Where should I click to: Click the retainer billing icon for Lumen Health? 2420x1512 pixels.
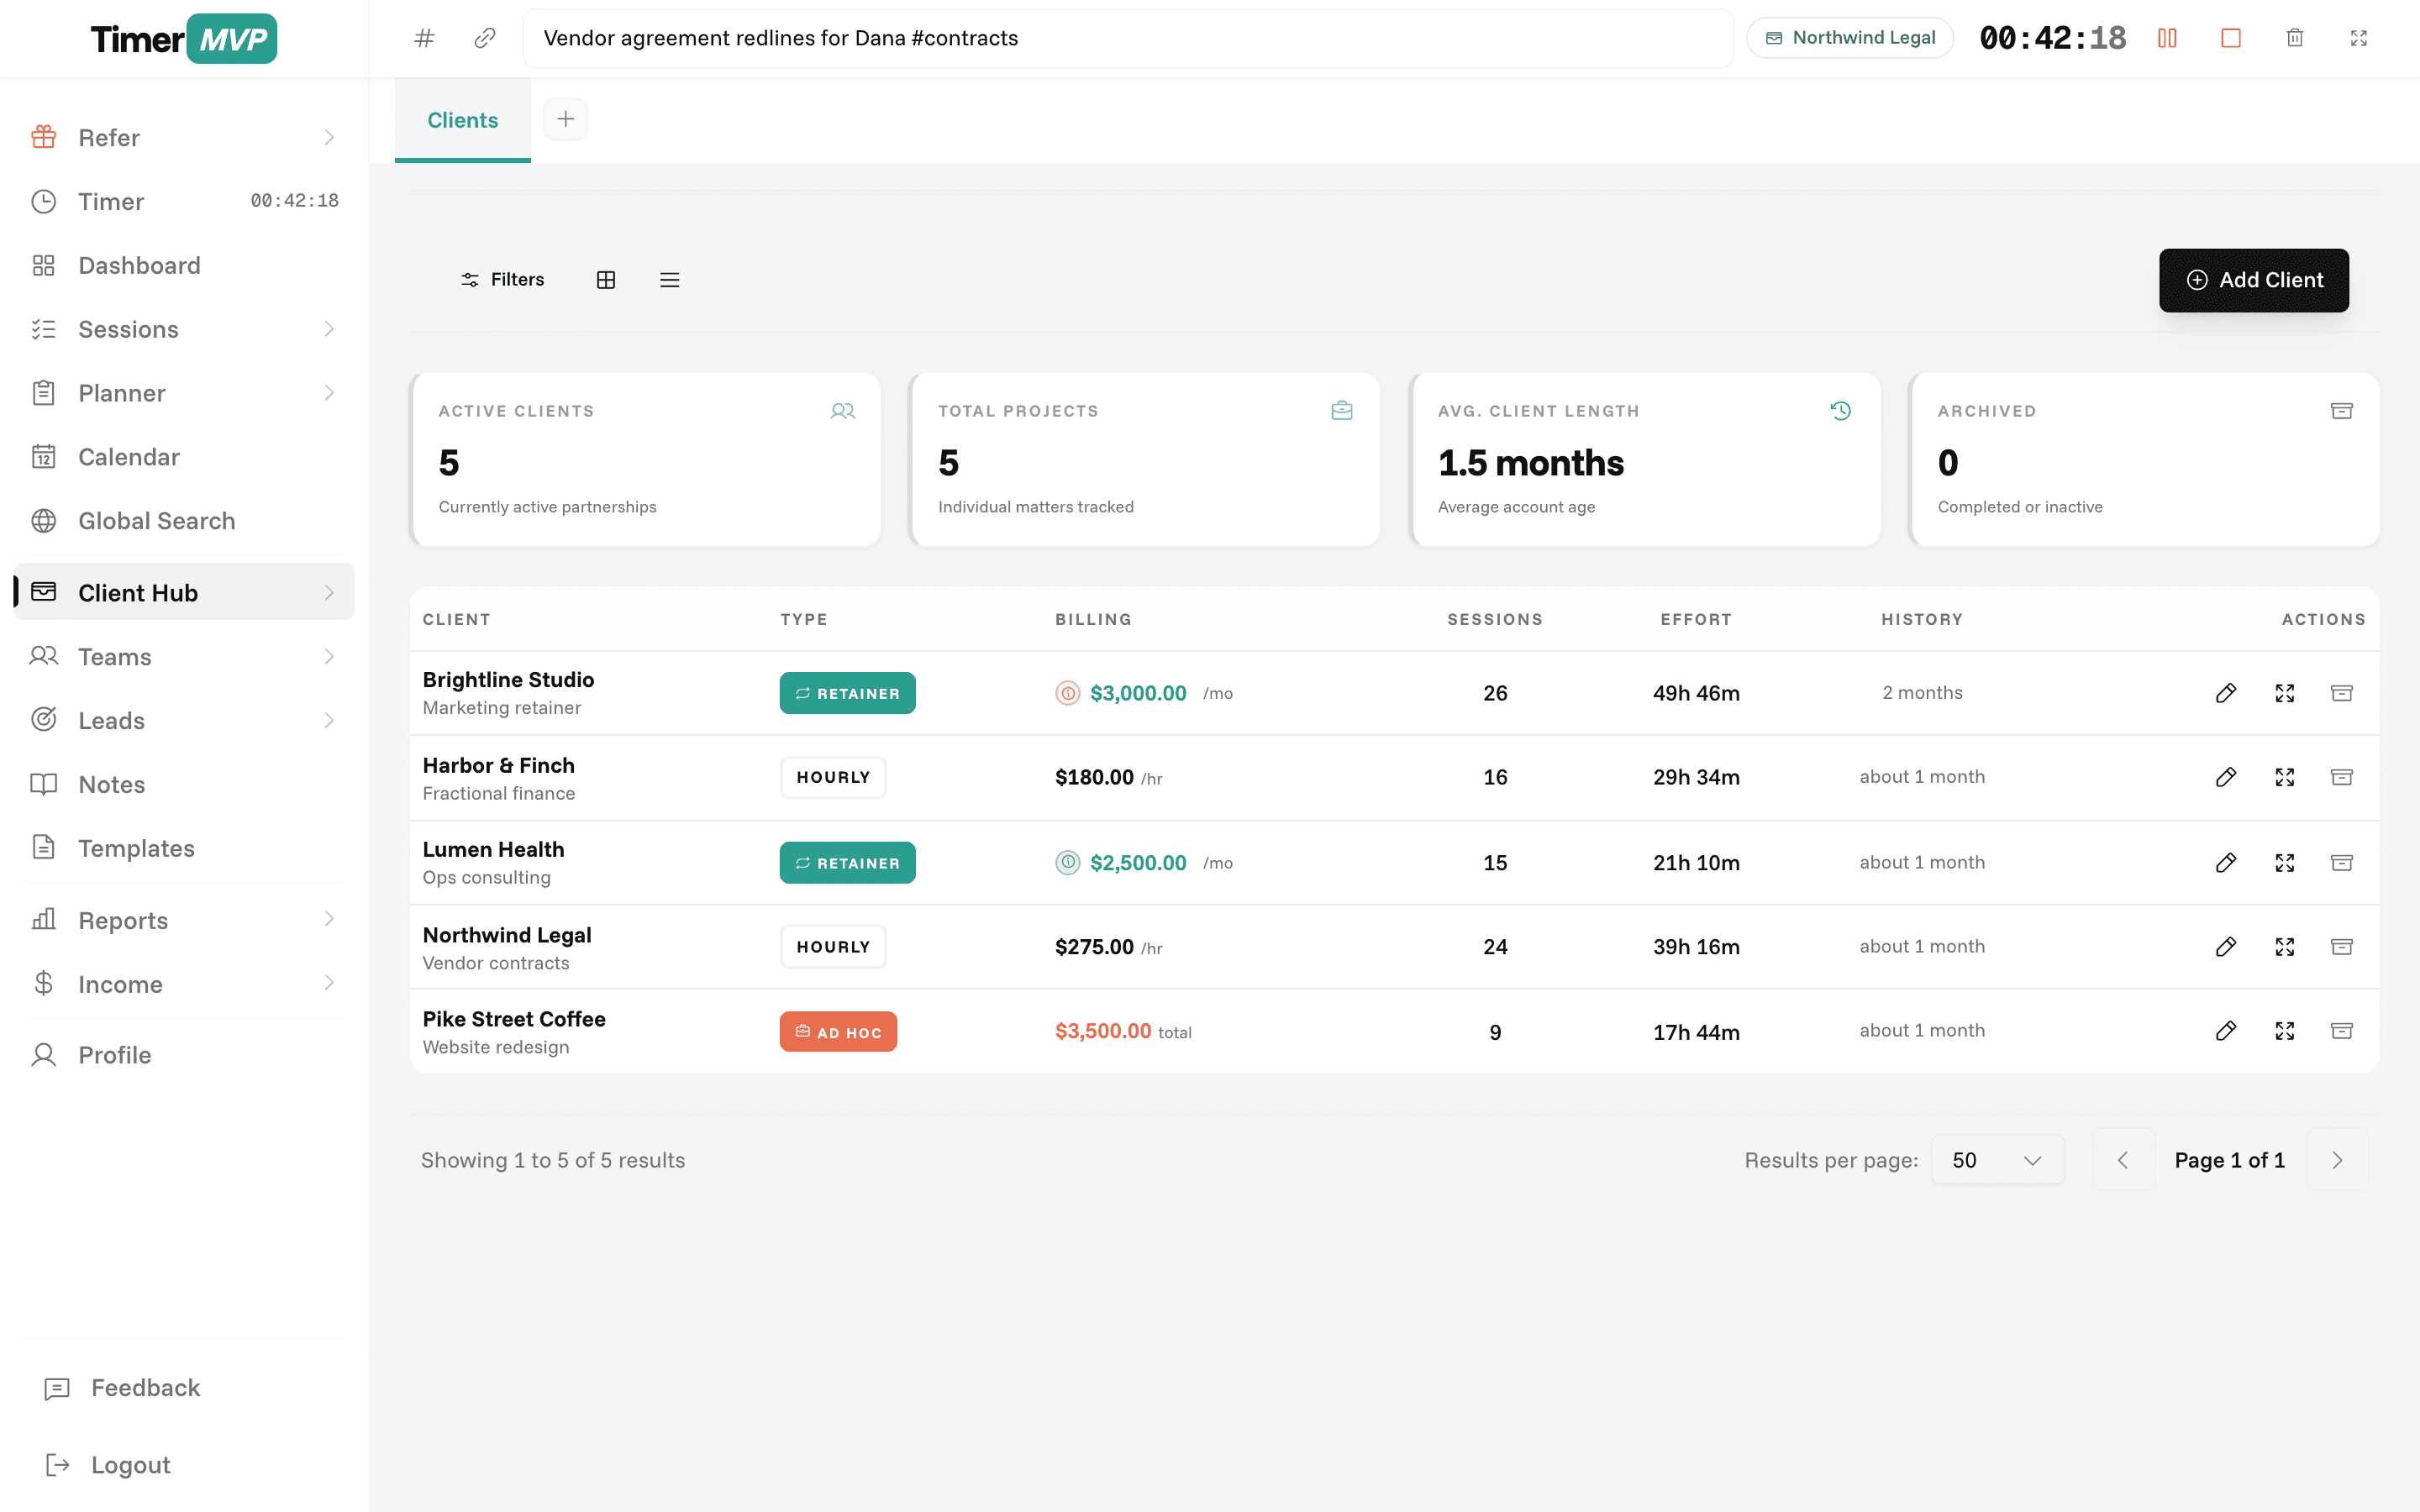(x=1068, y=862)
